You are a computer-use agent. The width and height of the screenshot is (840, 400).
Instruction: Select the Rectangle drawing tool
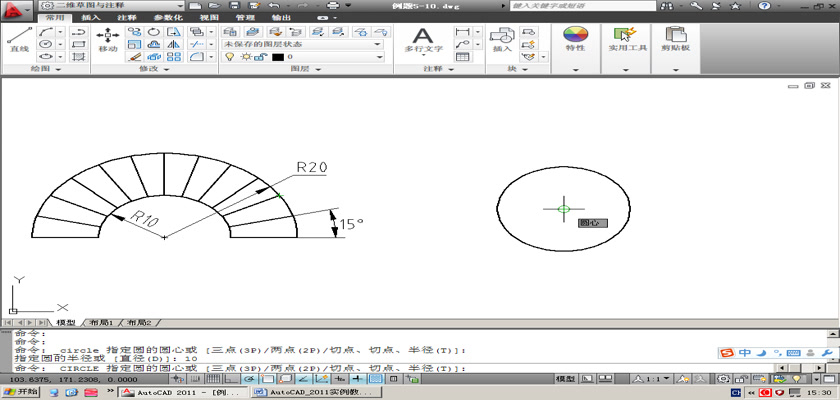click(79, 44)
